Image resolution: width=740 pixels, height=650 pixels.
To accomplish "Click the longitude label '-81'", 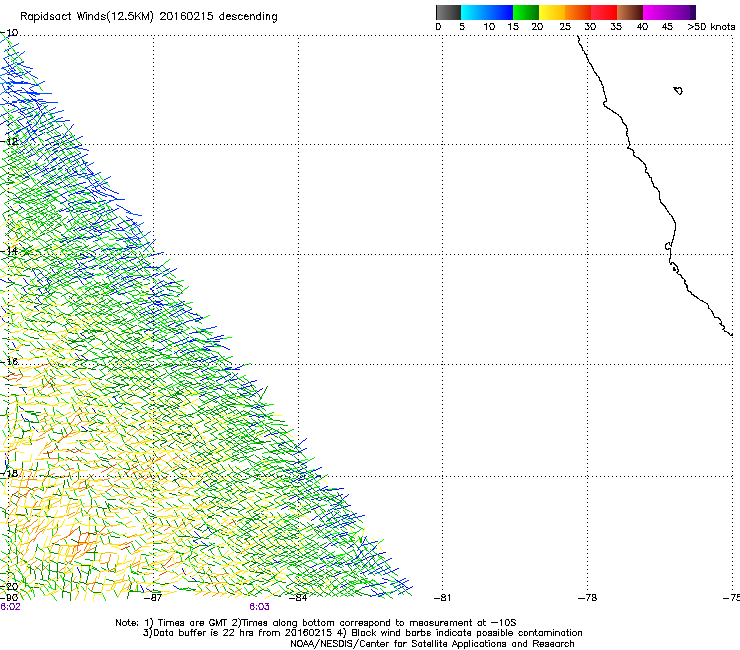I will coord(442,598).
